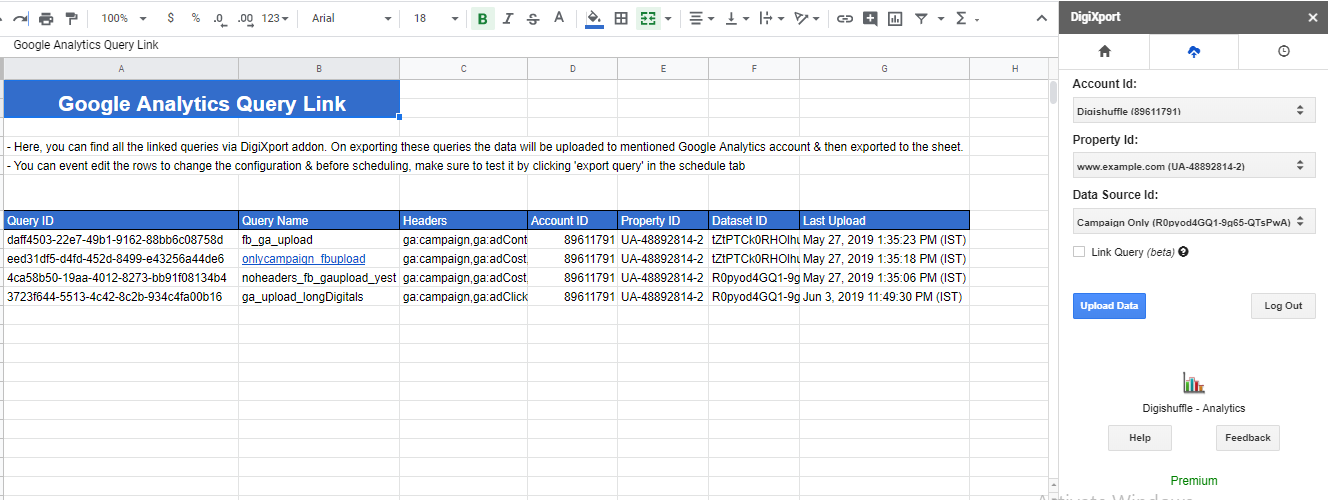1328x500 pixels.
Task: Select cell Jun 3, 2019 11:49:30 PM
Action: click(x=884, y=297)
